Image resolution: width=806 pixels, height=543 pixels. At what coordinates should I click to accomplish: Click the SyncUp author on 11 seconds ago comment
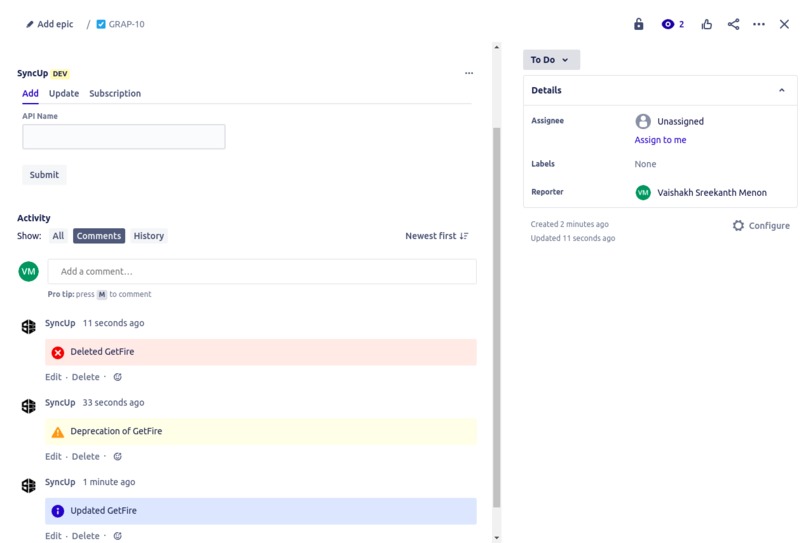60,323
